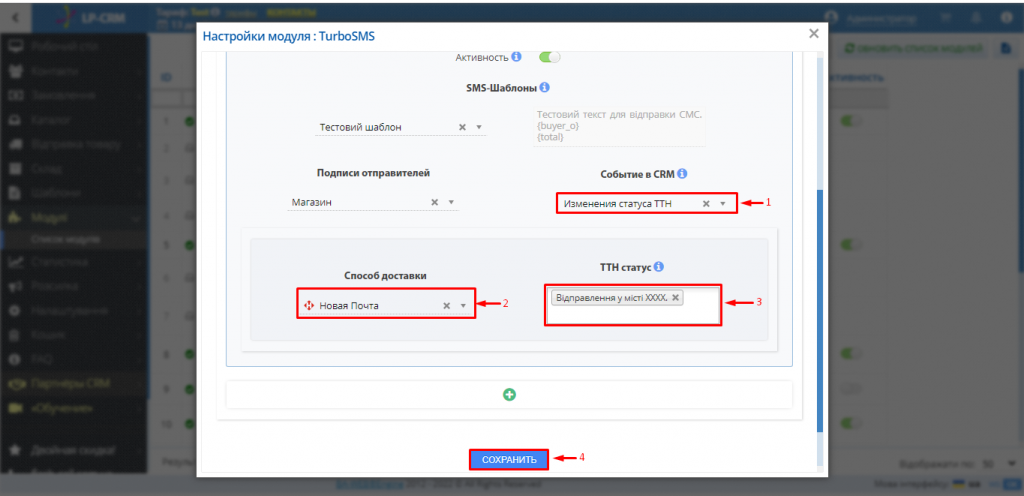This screenshot has width=1024, height=496.
Task: Click the red Новая Почта logo icon
Action: point(309,305)
